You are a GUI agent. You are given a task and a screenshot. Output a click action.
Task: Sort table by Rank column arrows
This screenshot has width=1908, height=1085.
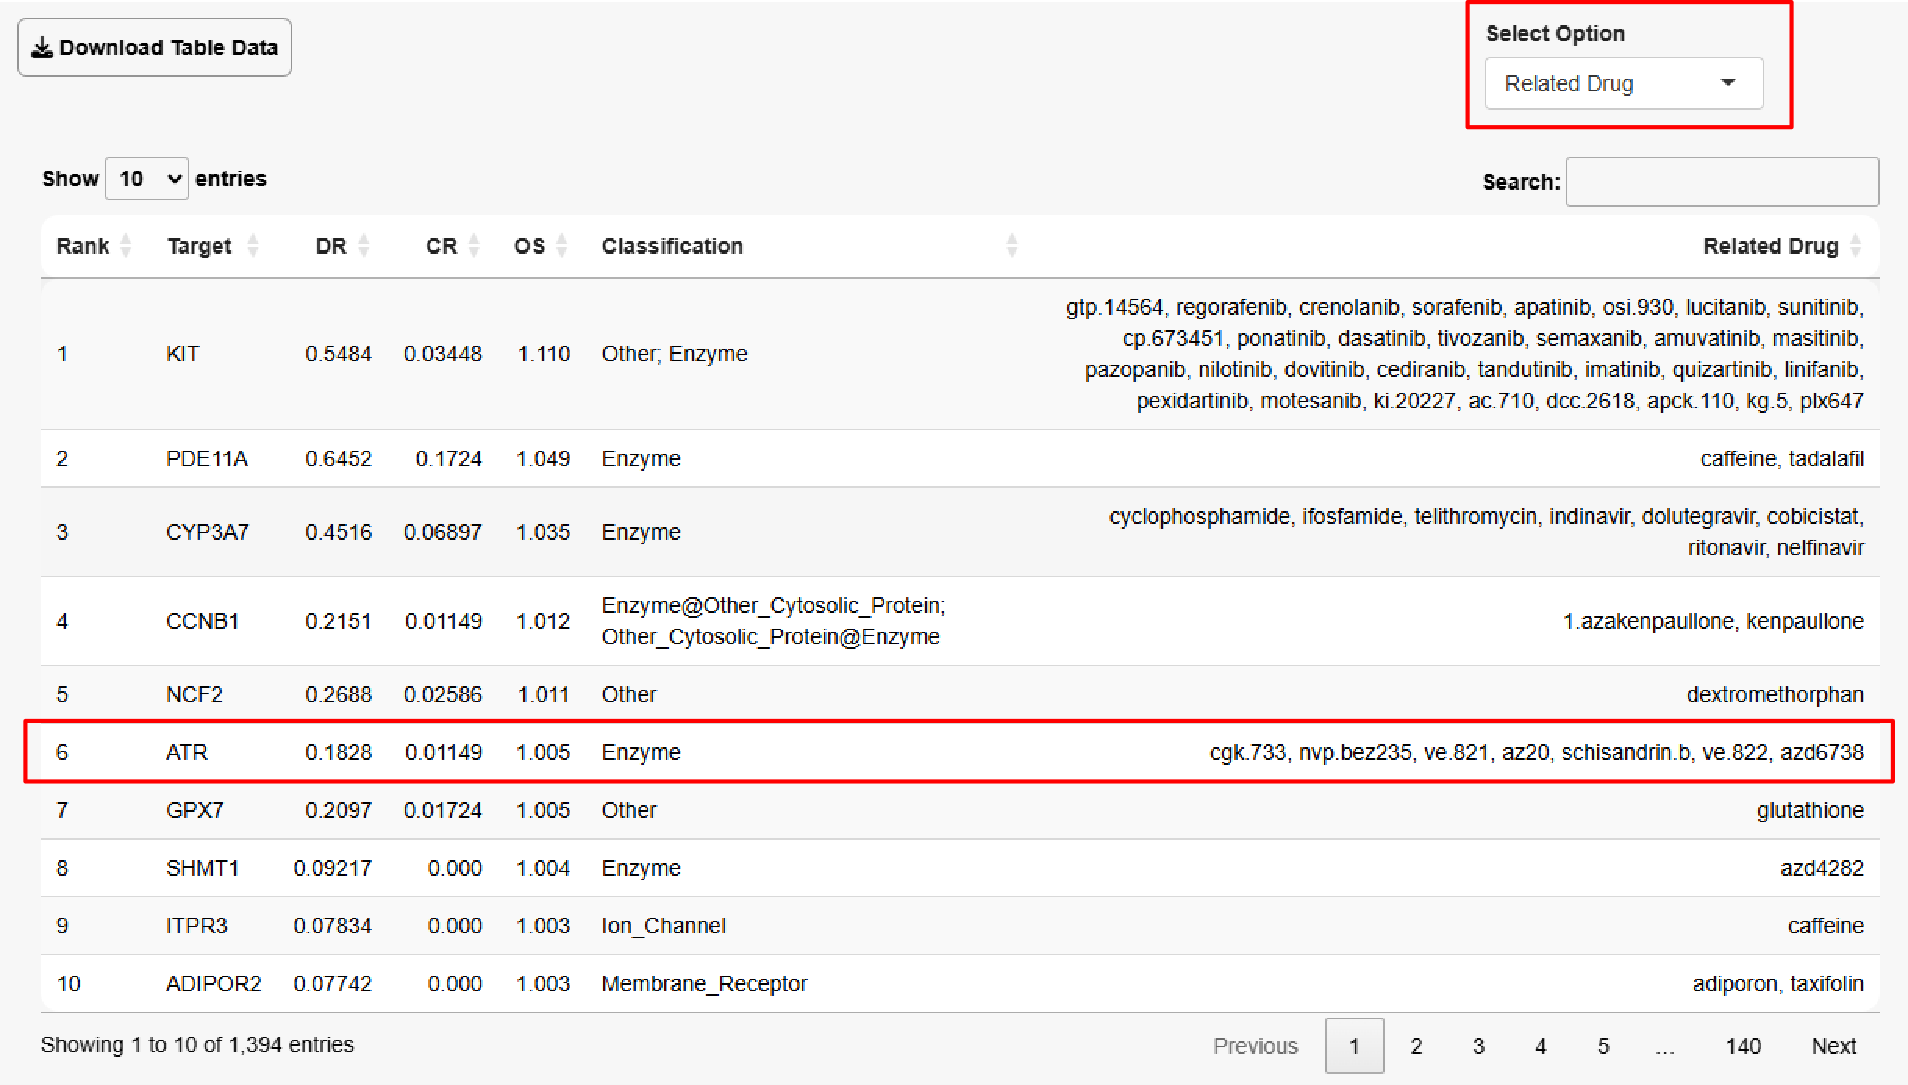126,246
